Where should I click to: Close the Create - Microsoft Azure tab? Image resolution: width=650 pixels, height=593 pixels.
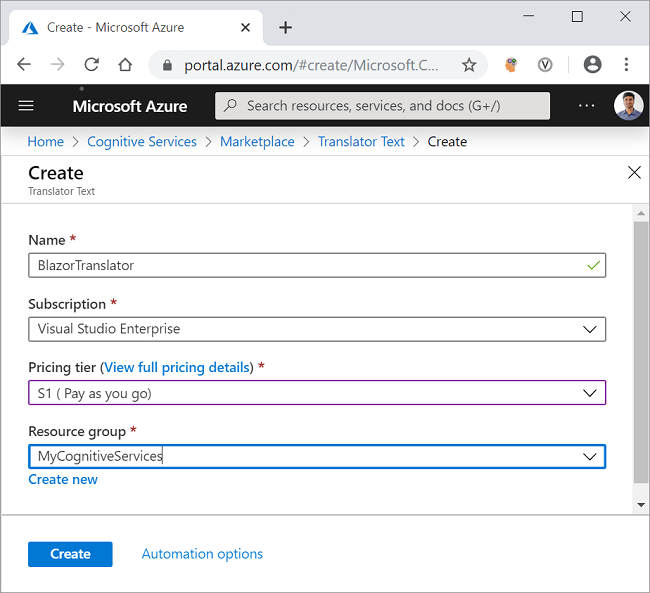(245, 27)
